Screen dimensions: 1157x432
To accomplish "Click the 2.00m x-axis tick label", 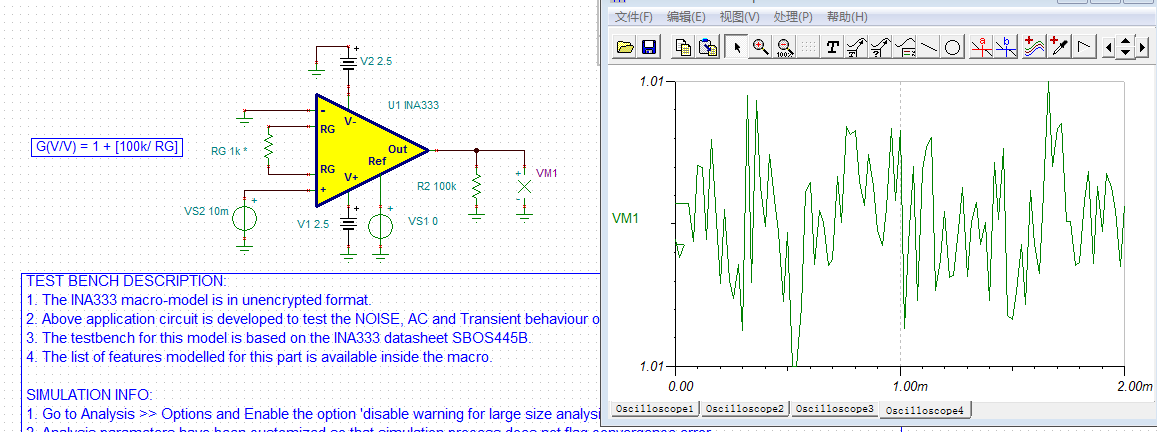I will (x=1134, y=386).
